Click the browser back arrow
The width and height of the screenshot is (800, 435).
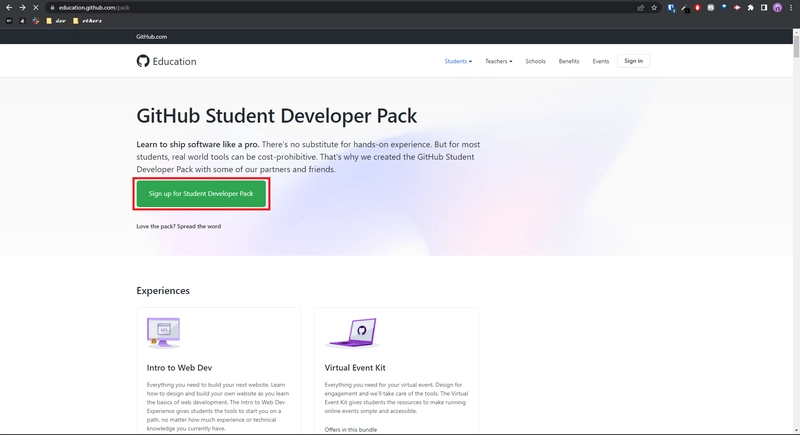[x=8, y=7]
